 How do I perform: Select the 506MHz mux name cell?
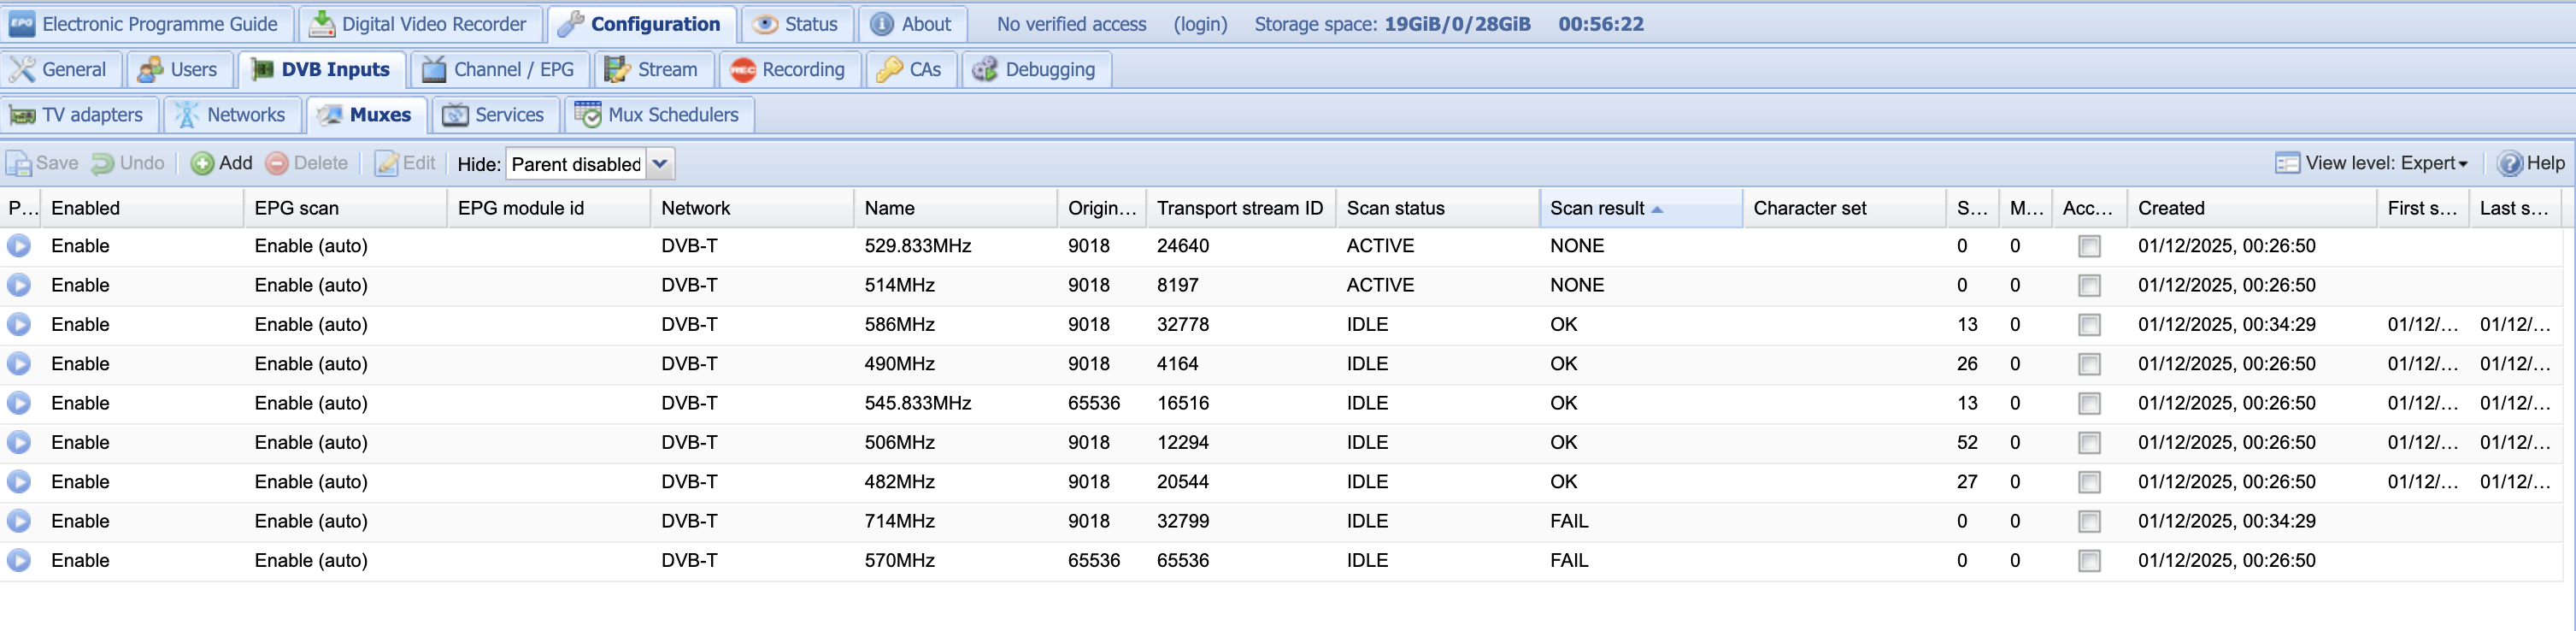tap(899, 443)
